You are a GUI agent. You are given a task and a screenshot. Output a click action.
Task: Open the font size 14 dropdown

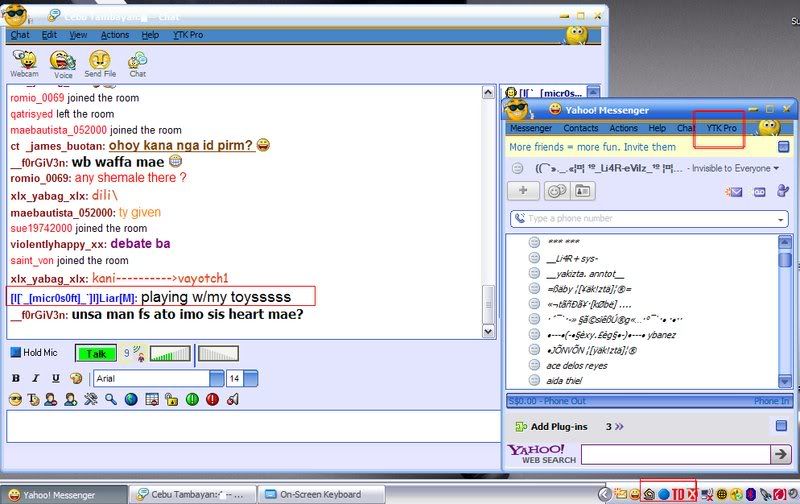[251, 379]
